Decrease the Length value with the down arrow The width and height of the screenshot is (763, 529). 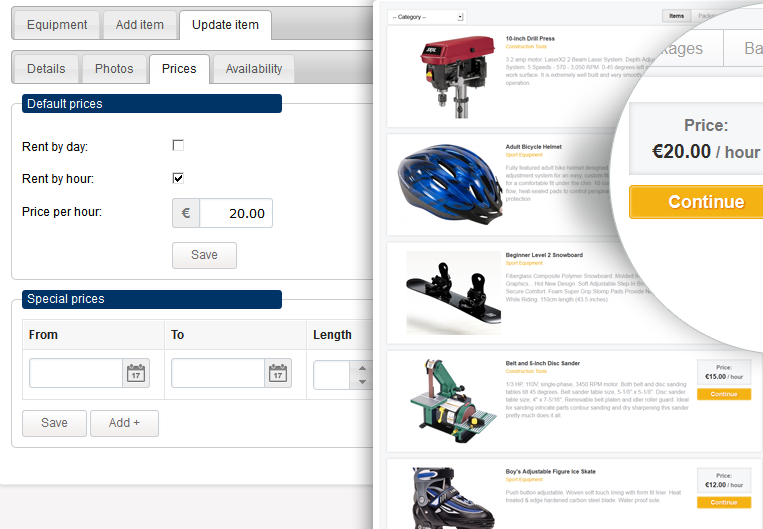click(x=362, y=382)
